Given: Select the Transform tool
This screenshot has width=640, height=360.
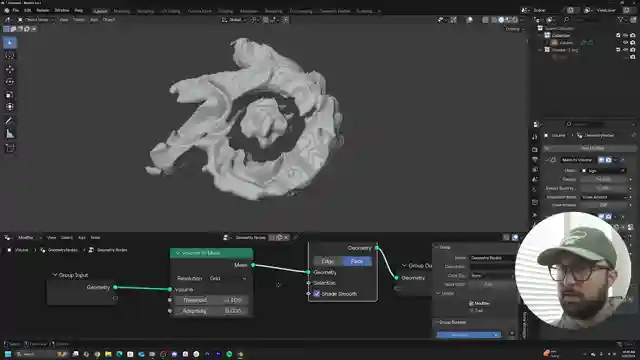Looking at the screenshot, I should (x=10, y=107).
